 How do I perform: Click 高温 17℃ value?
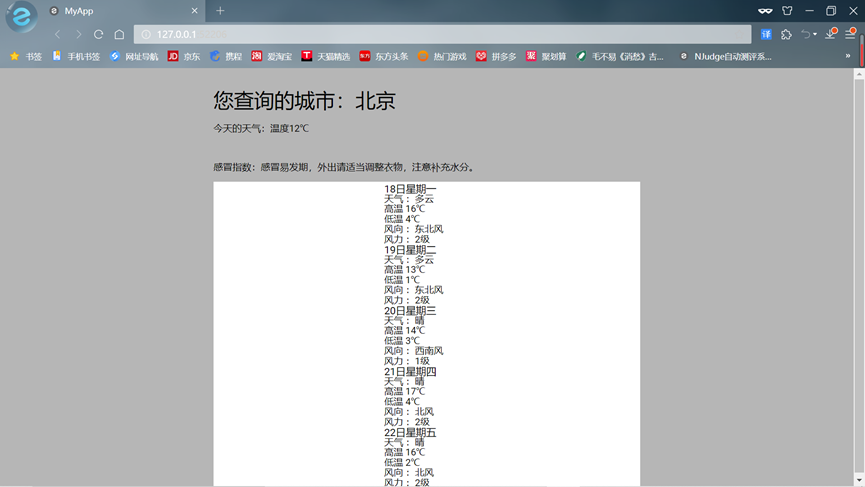tap(404, 392)
